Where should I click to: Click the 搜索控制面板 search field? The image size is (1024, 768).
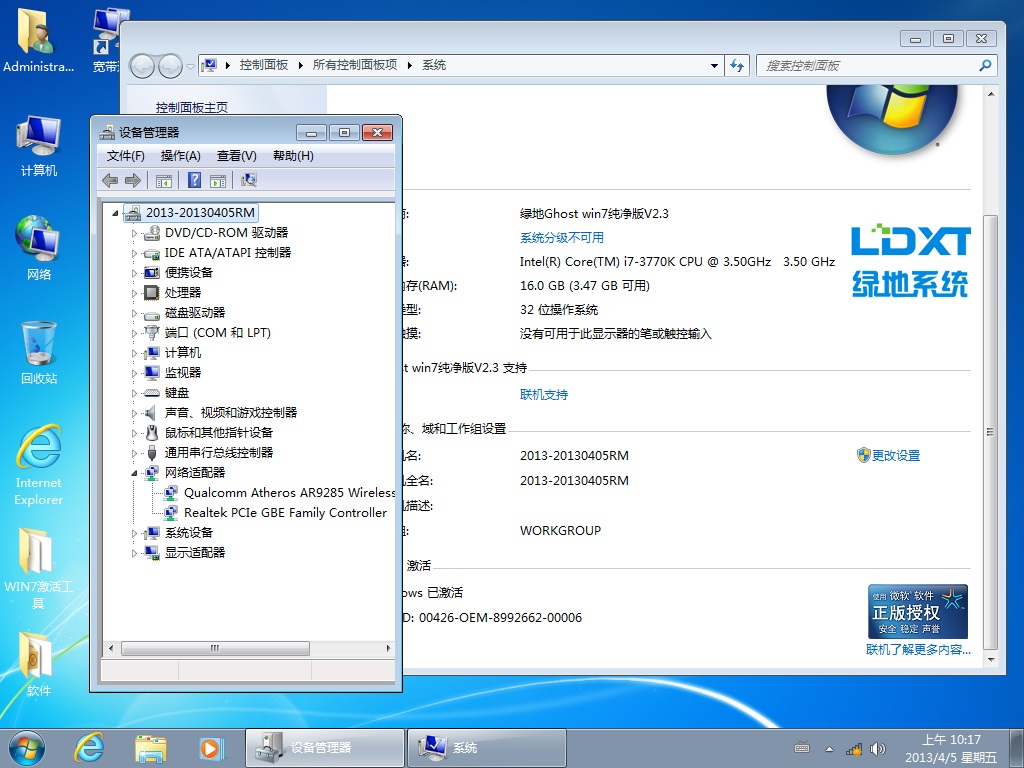[x=876, y=65]
